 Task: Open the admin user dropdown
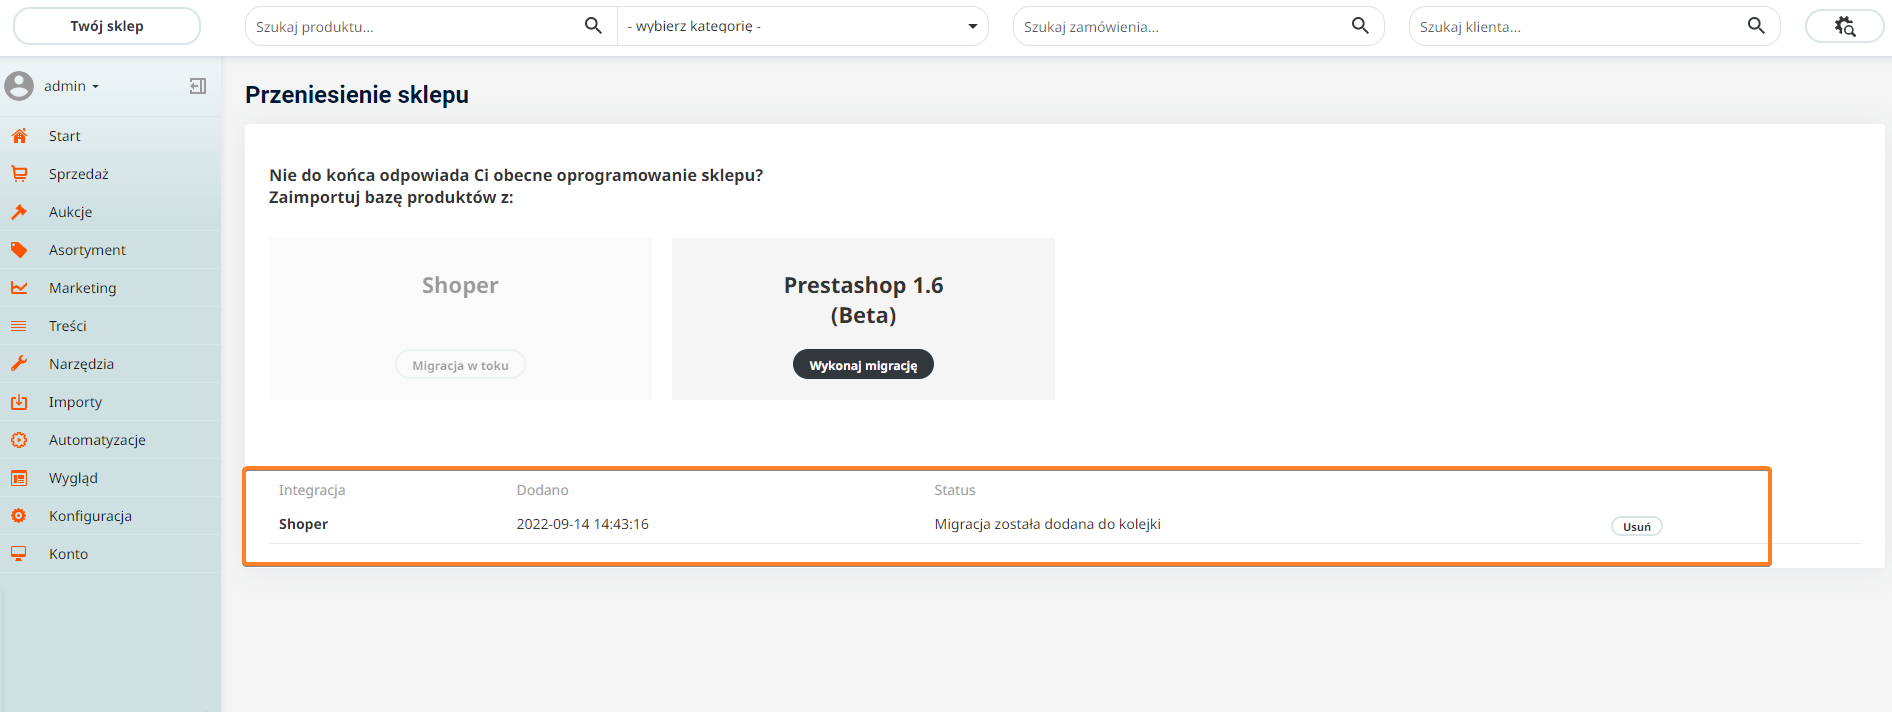[x=71, y=86]
